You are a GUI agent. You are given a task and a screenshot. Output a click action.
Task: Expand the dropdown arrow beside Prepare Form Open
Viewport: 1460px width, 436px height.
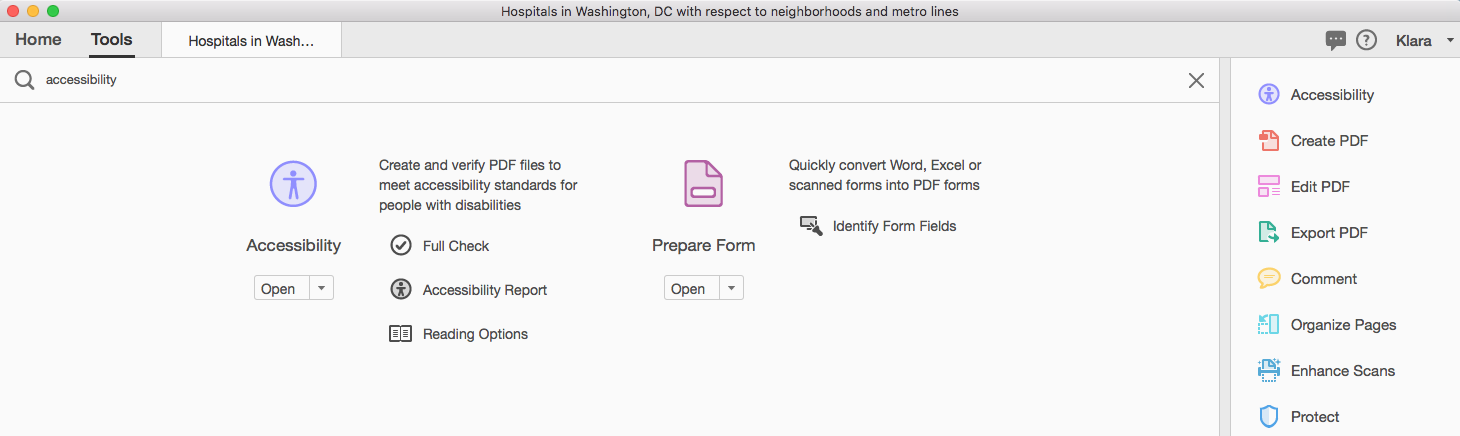[x=731, y=288]
